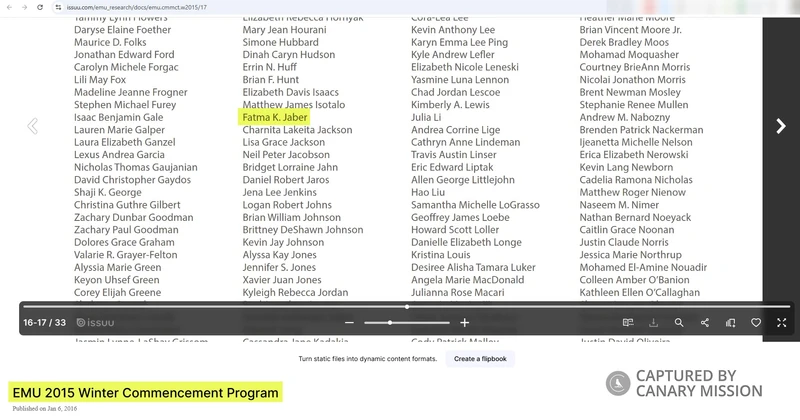Image resolution: width=800 pixels, height=420 pixels.
Task: Go back using browser back arrow
Action: point(9,7)
